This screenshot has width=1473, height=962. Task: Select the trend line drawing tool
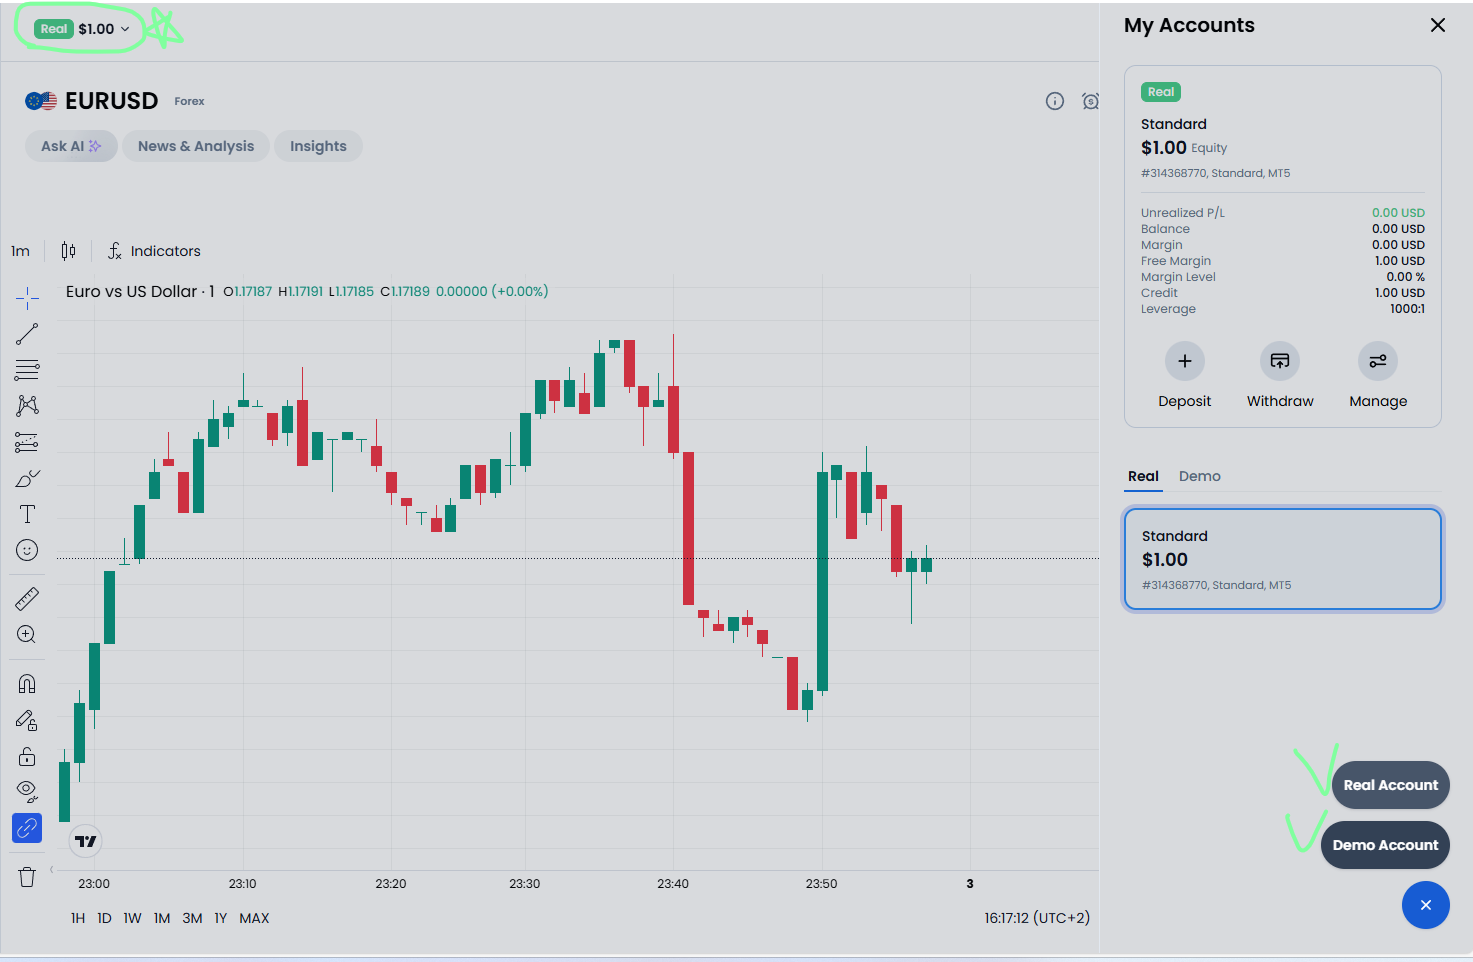point(27,334)
